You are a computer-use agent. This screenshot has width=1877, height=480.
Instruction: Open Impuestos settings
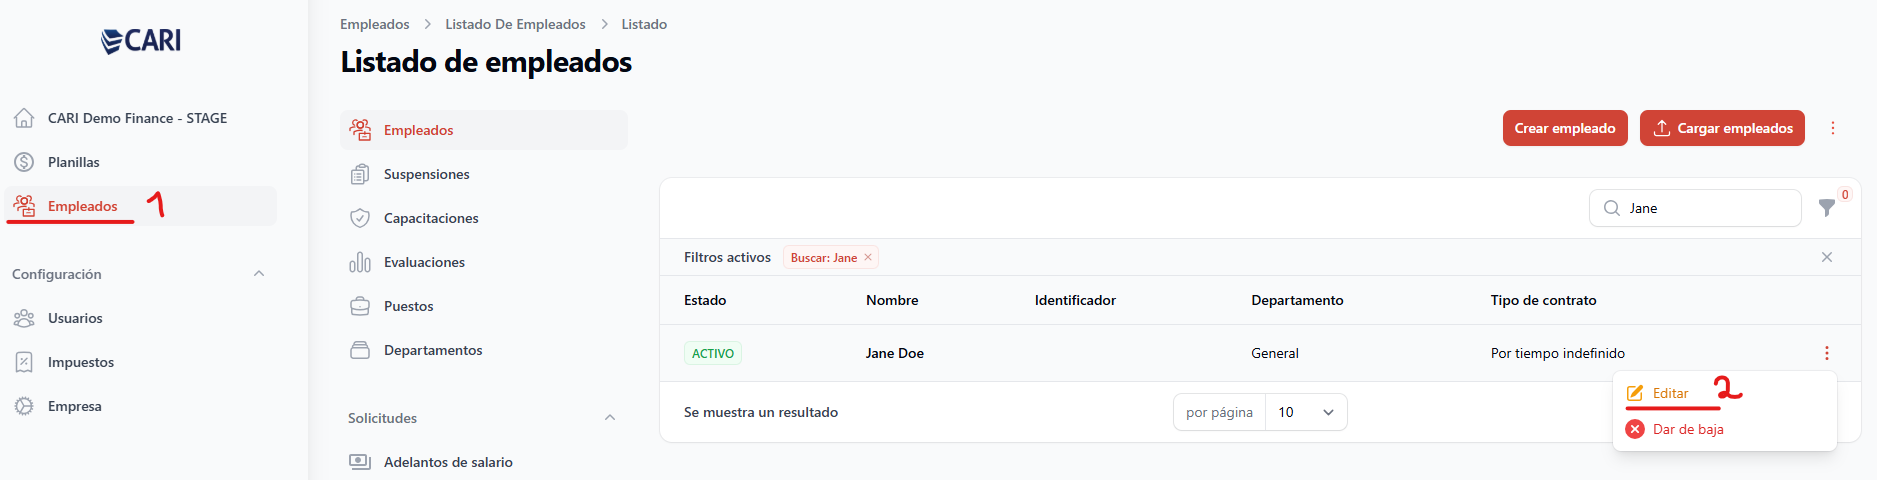81,362
